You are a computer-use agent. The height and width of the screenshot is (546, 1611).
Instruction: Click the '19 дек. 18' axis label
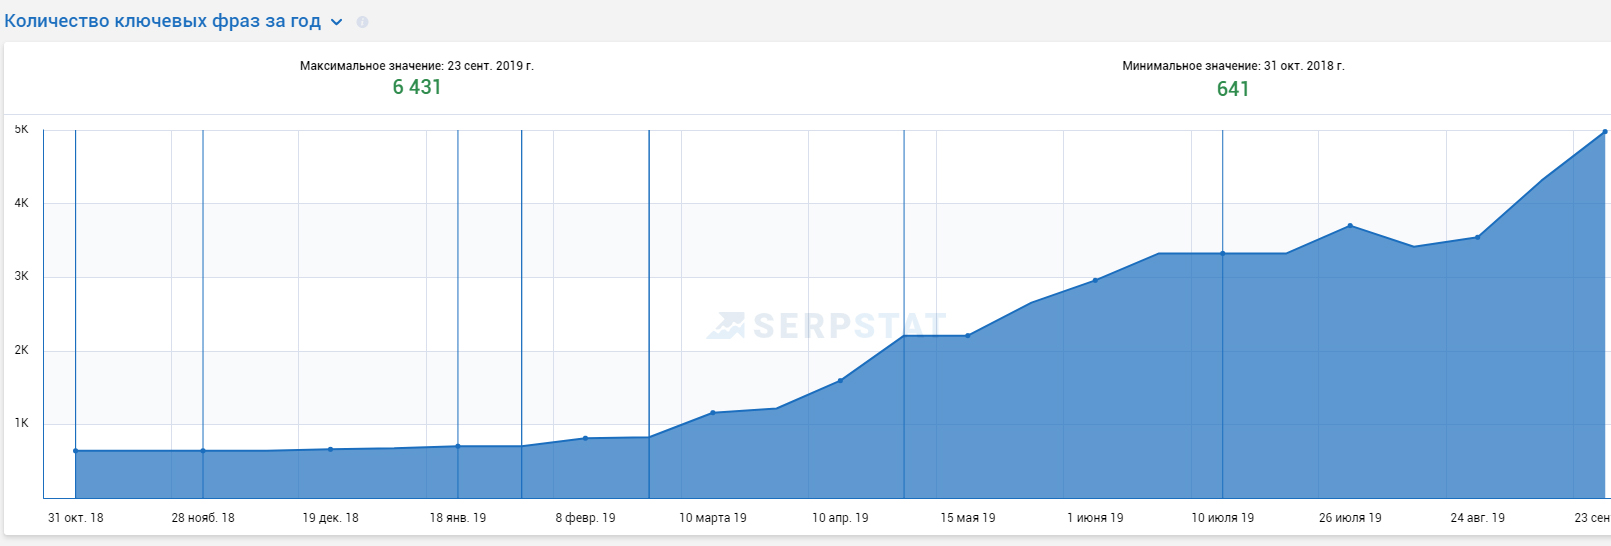pyautogui.click(x=330, y=518)
